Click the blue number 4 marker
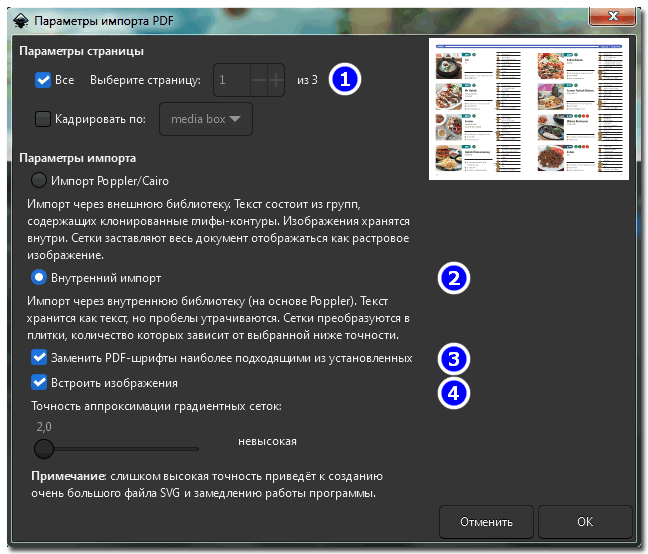This screenshot has width=648, height=554. tap(455, 393)
